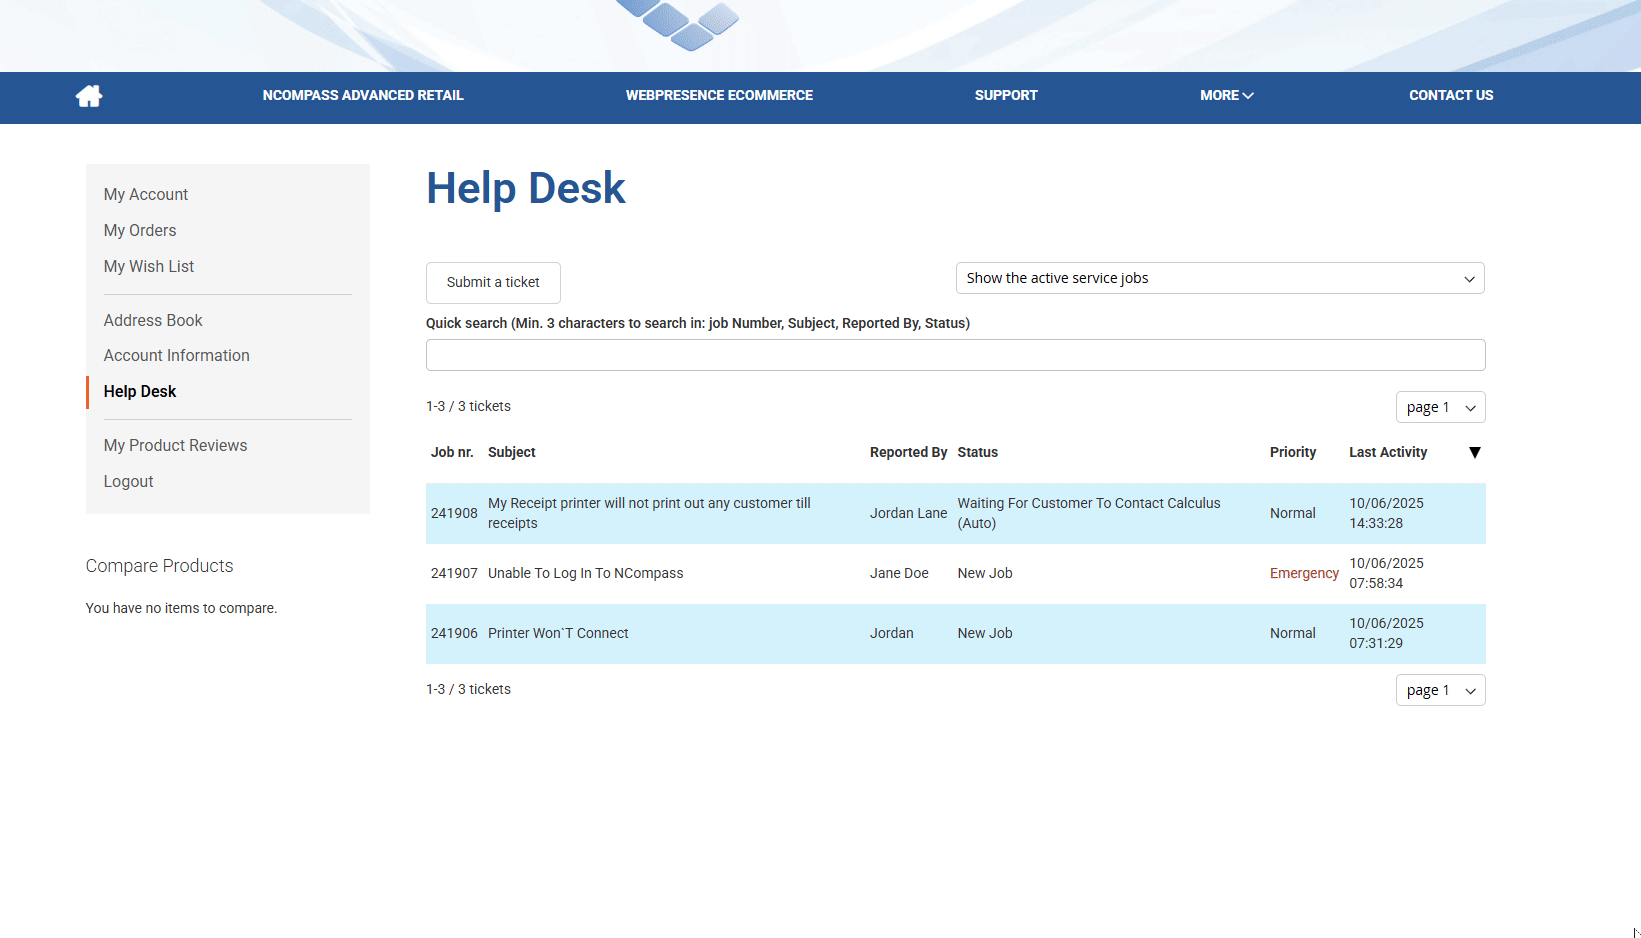
Task: Select Address Book in sidebar
Action: [153, 321]
